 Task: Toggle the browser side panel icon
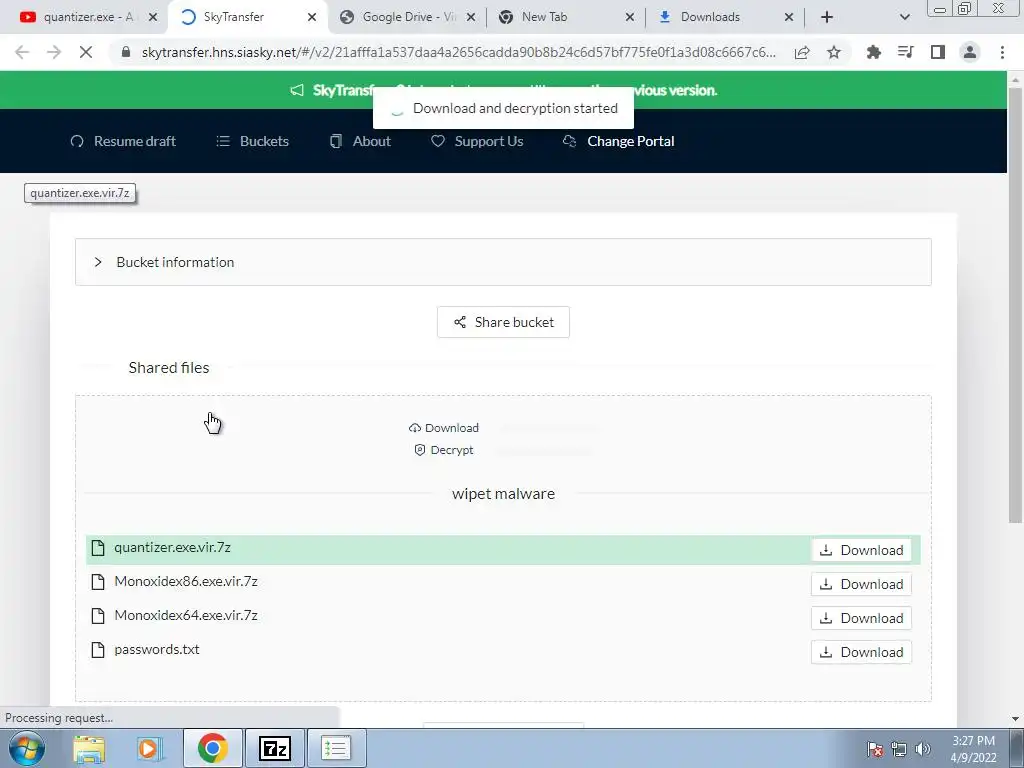[938, 52]
